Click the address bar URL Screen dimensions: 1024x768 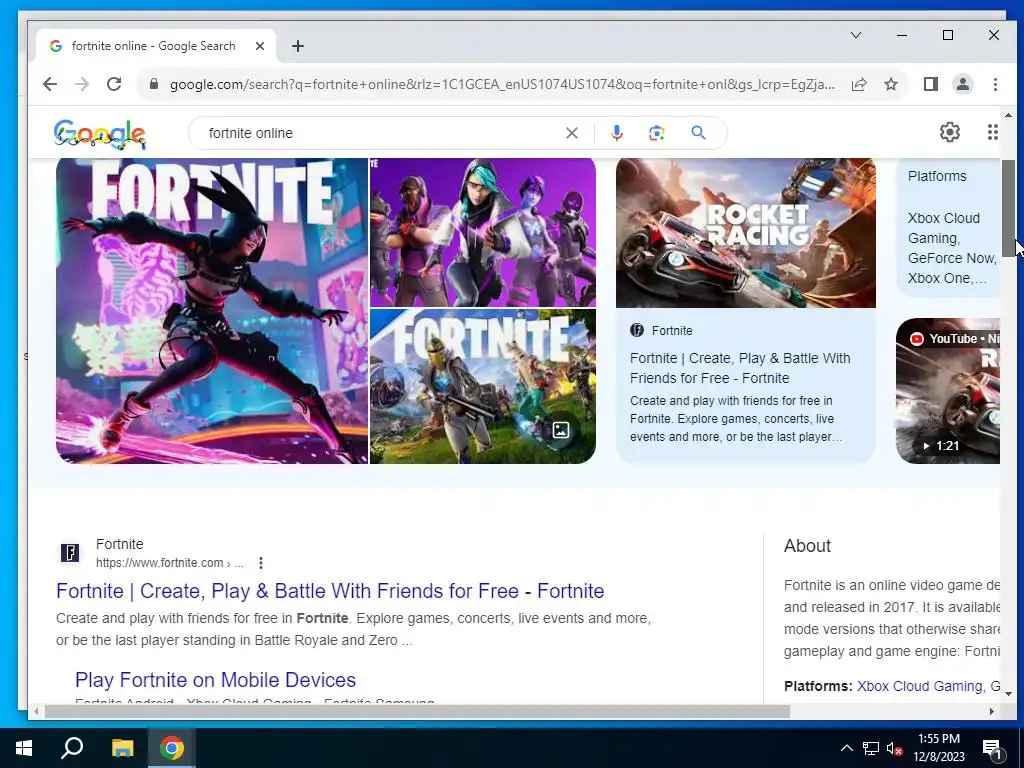click(x=502, y=84)
